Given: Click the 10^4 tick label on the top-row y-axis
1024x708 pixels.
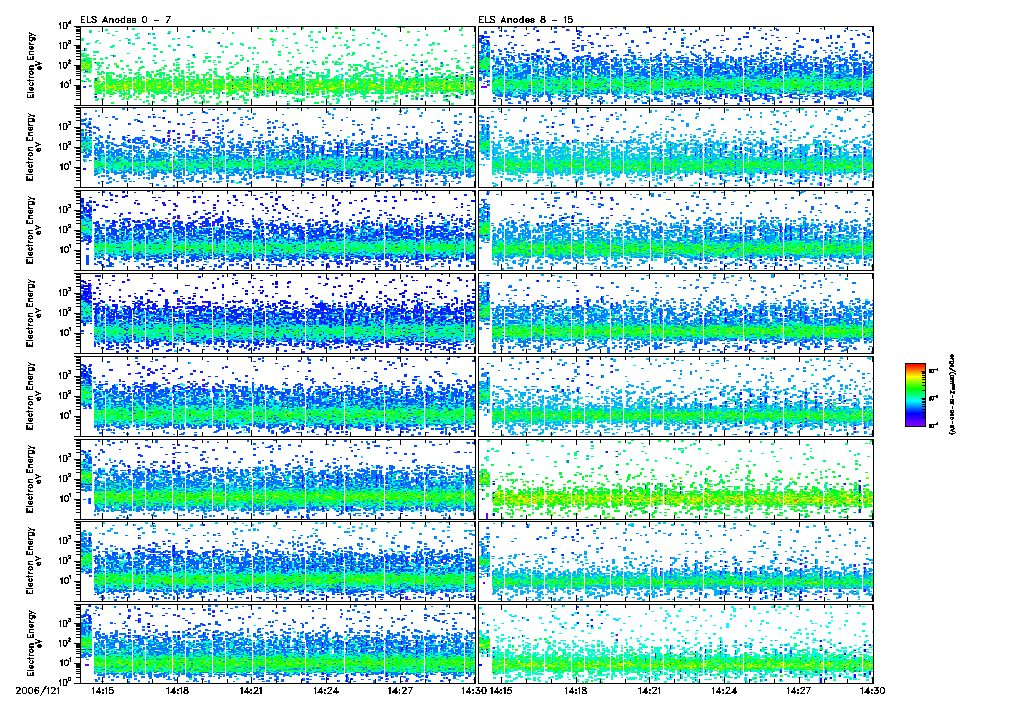Looking at the screenshot, I should pos(65,26).
